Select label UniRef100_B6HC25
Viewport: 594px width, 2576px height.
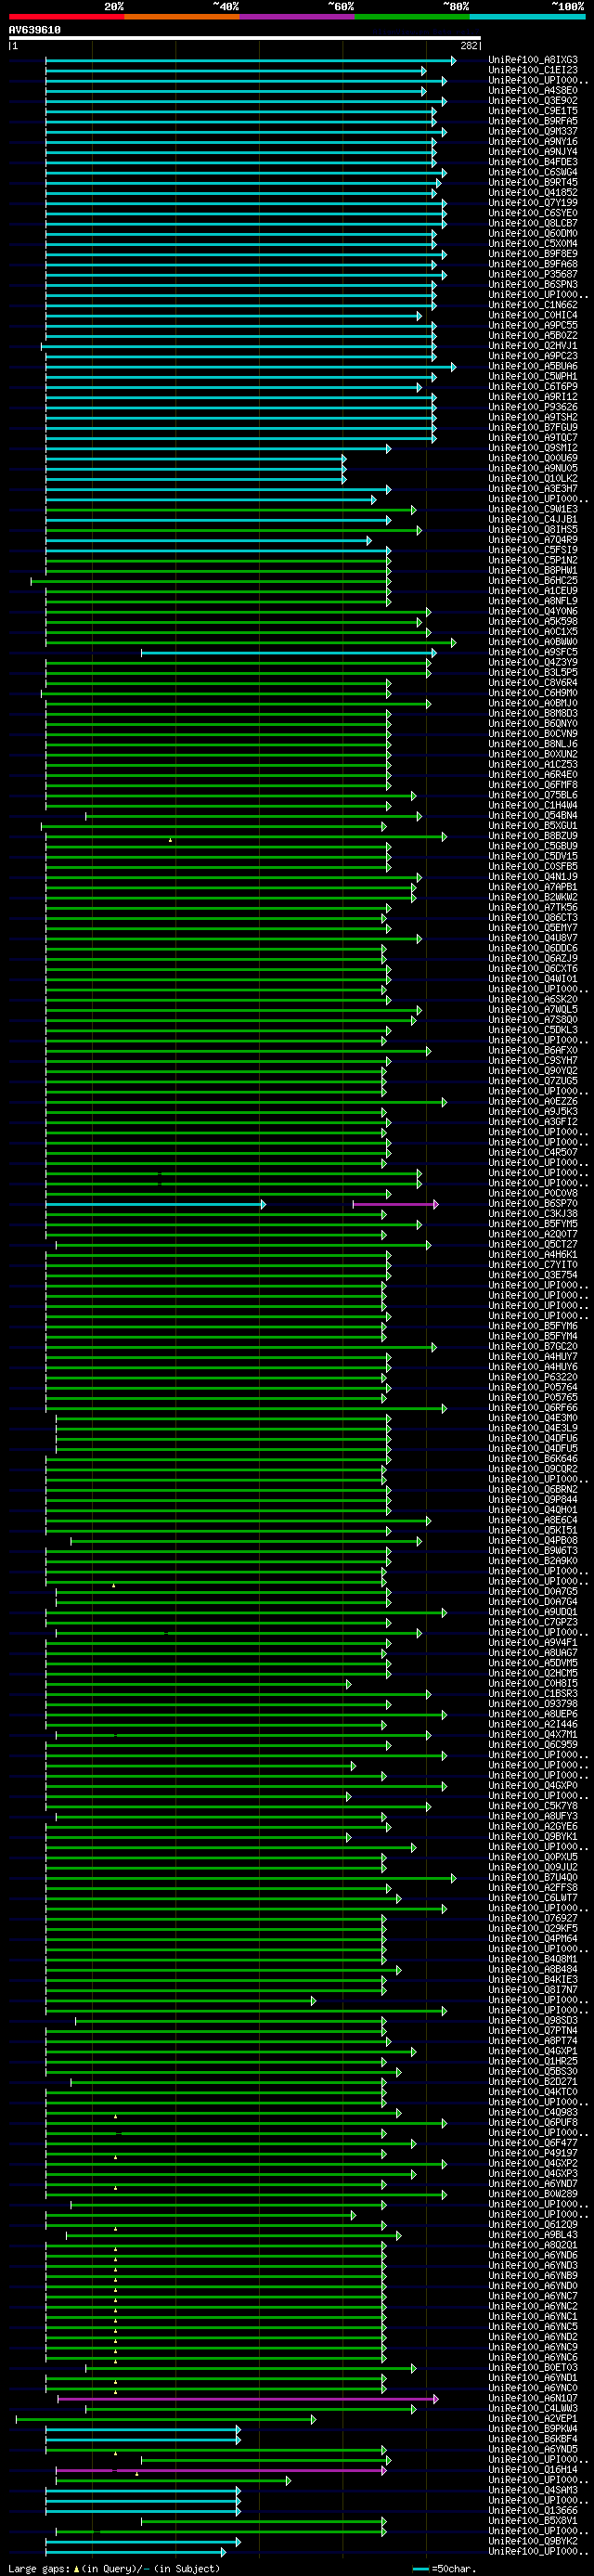click(x=533, y=580)
